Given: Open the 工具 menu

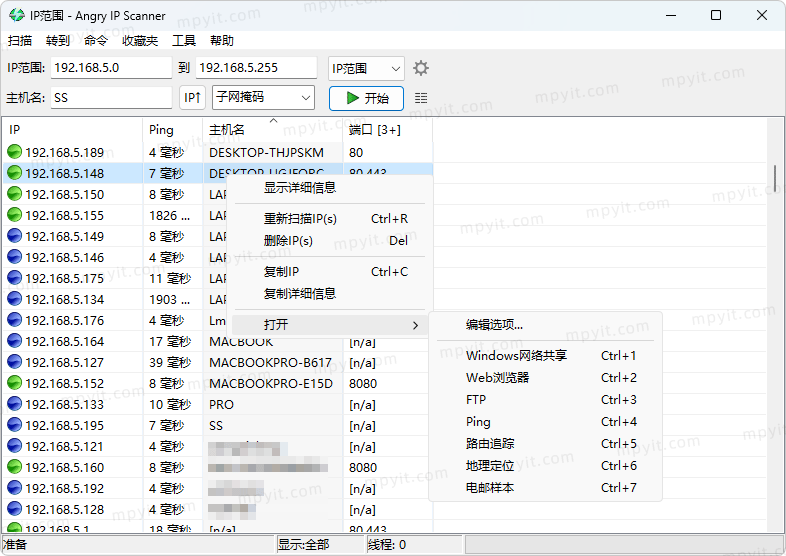Looking at the screenshot, I should pyautogui.click(x=184, y=41).
